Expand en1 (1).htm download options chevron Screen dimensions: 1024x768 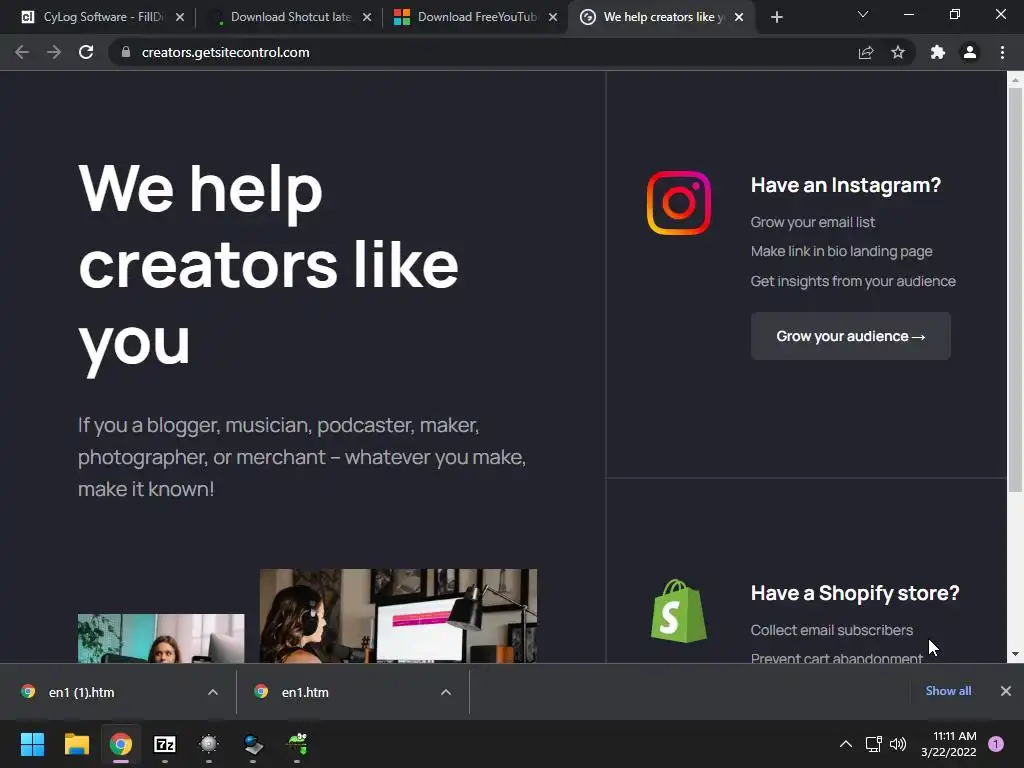click(x=213, y=692)
